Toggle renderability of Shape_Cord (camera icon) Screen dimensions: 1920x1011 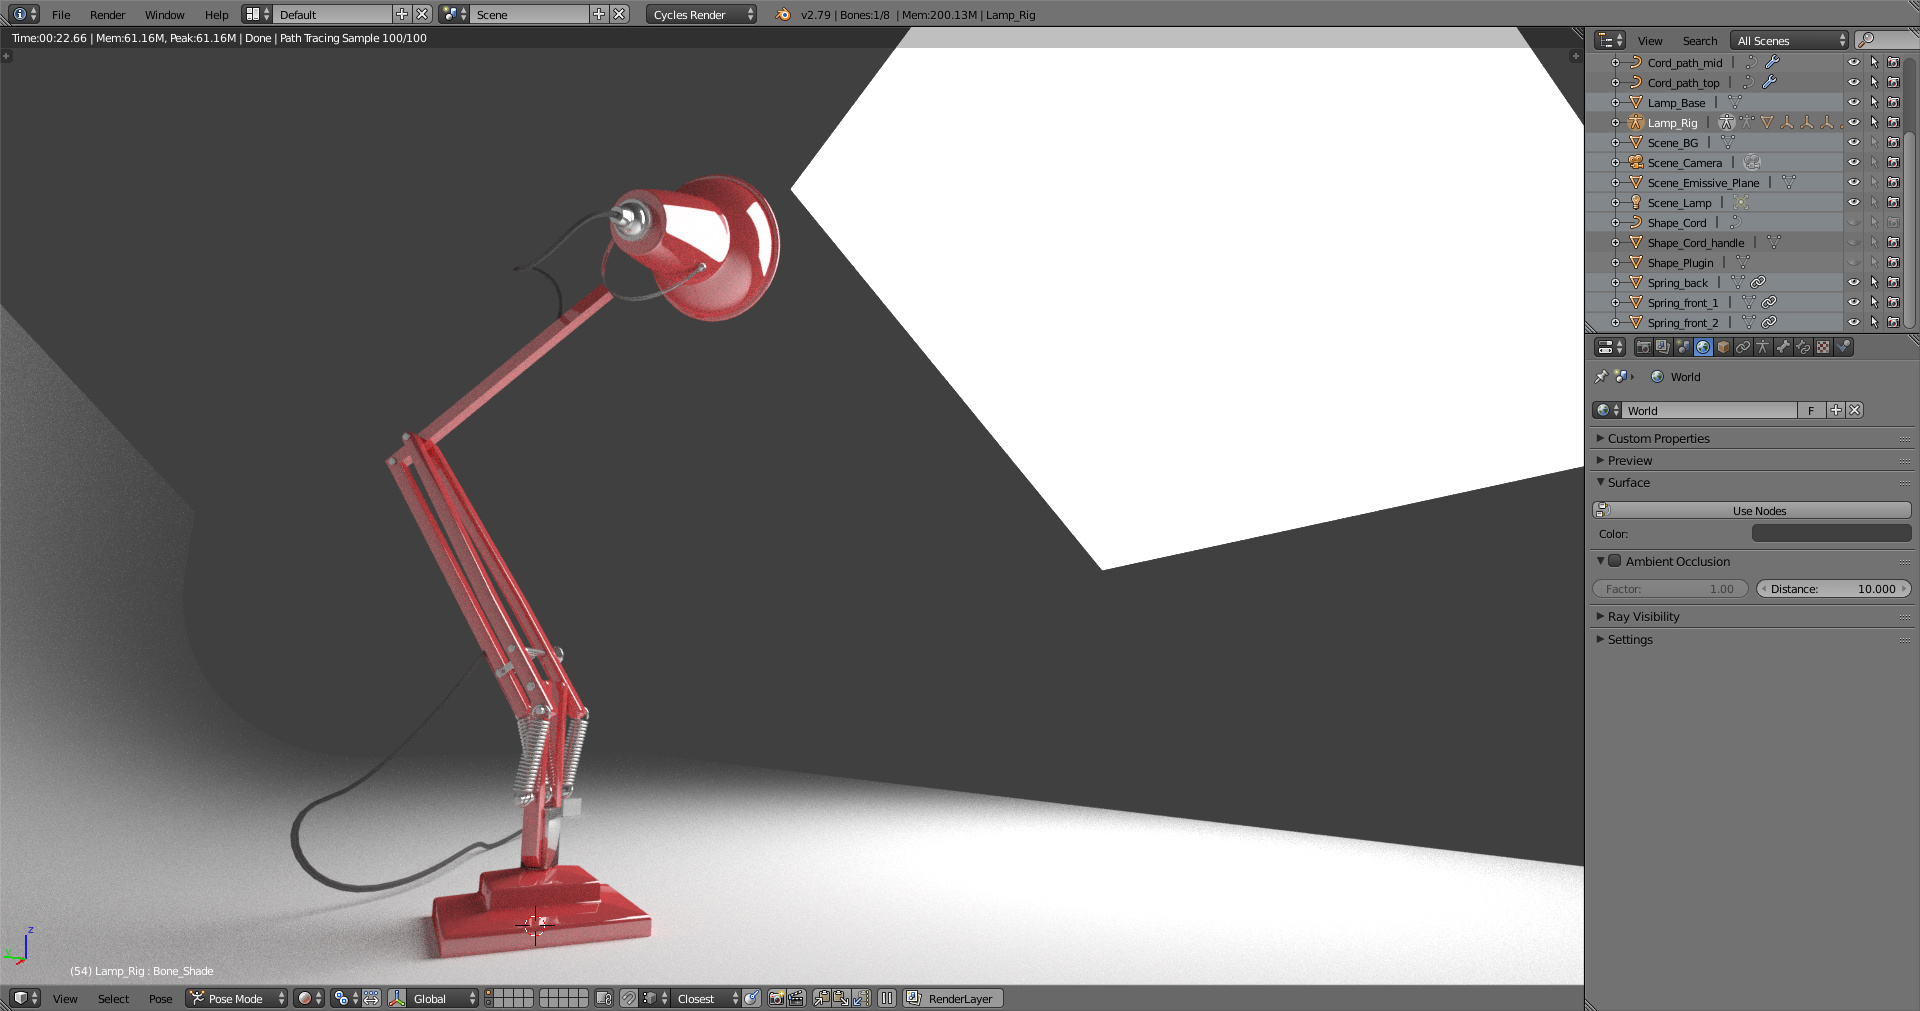click(1893, 222)
